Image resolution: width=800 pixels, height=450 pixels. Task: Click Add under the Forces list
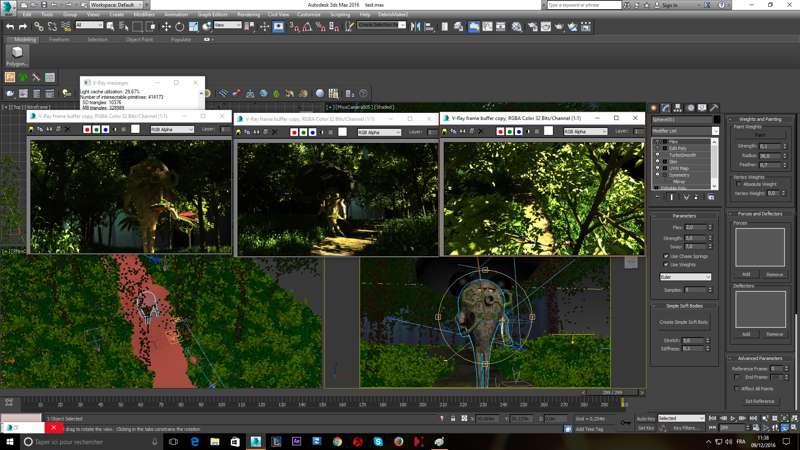(746, 274)
